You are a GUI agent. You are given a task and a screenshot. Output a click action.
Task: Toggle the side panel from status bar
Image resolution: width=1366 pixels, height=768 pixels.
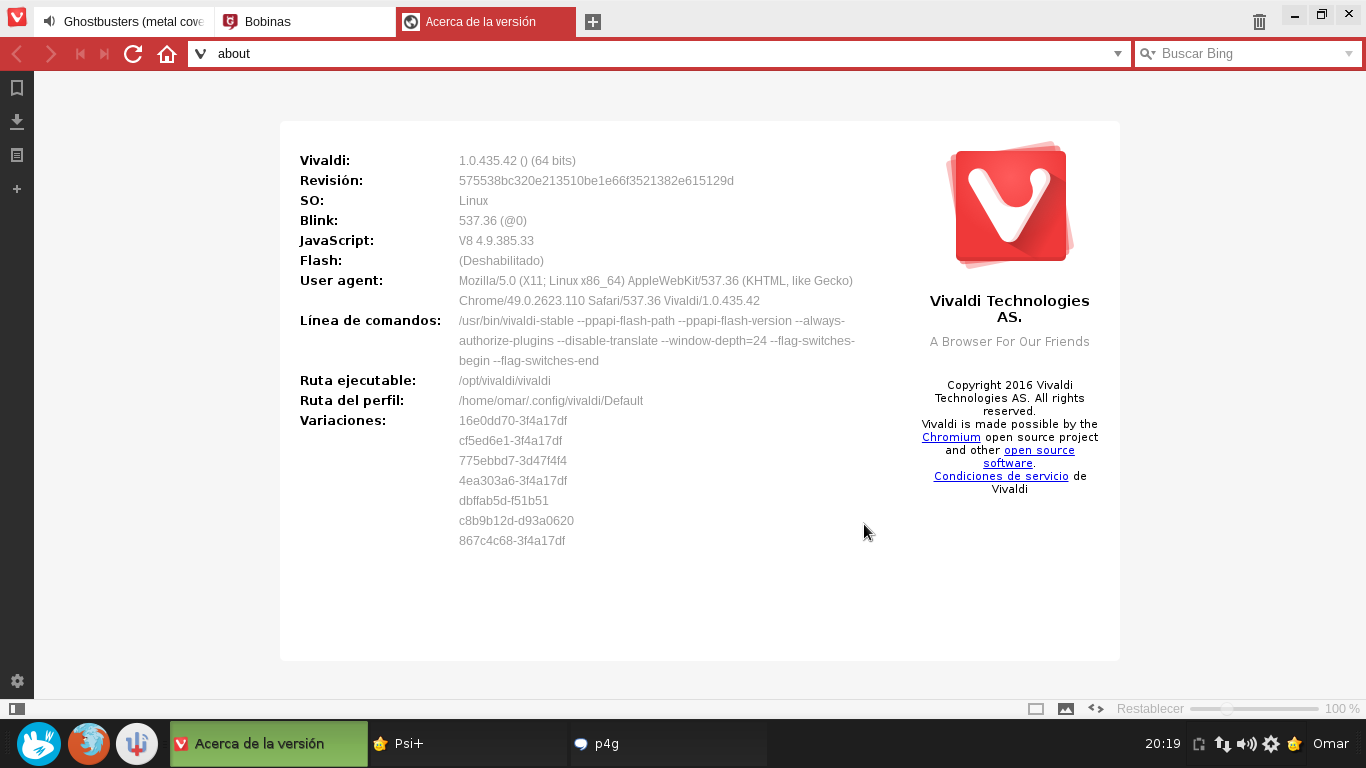pos(17,709)
